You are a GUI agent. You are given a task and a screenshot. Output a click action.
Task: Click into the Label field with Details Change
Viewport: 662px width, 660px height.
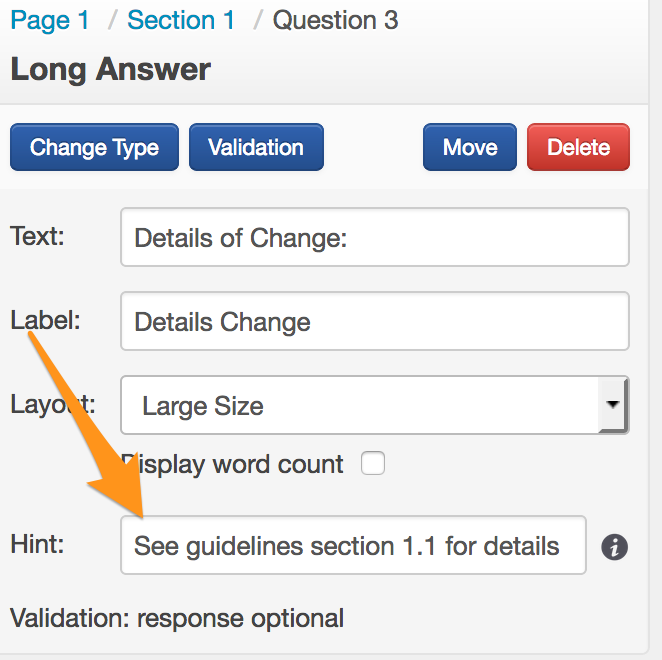pos(374,321)
